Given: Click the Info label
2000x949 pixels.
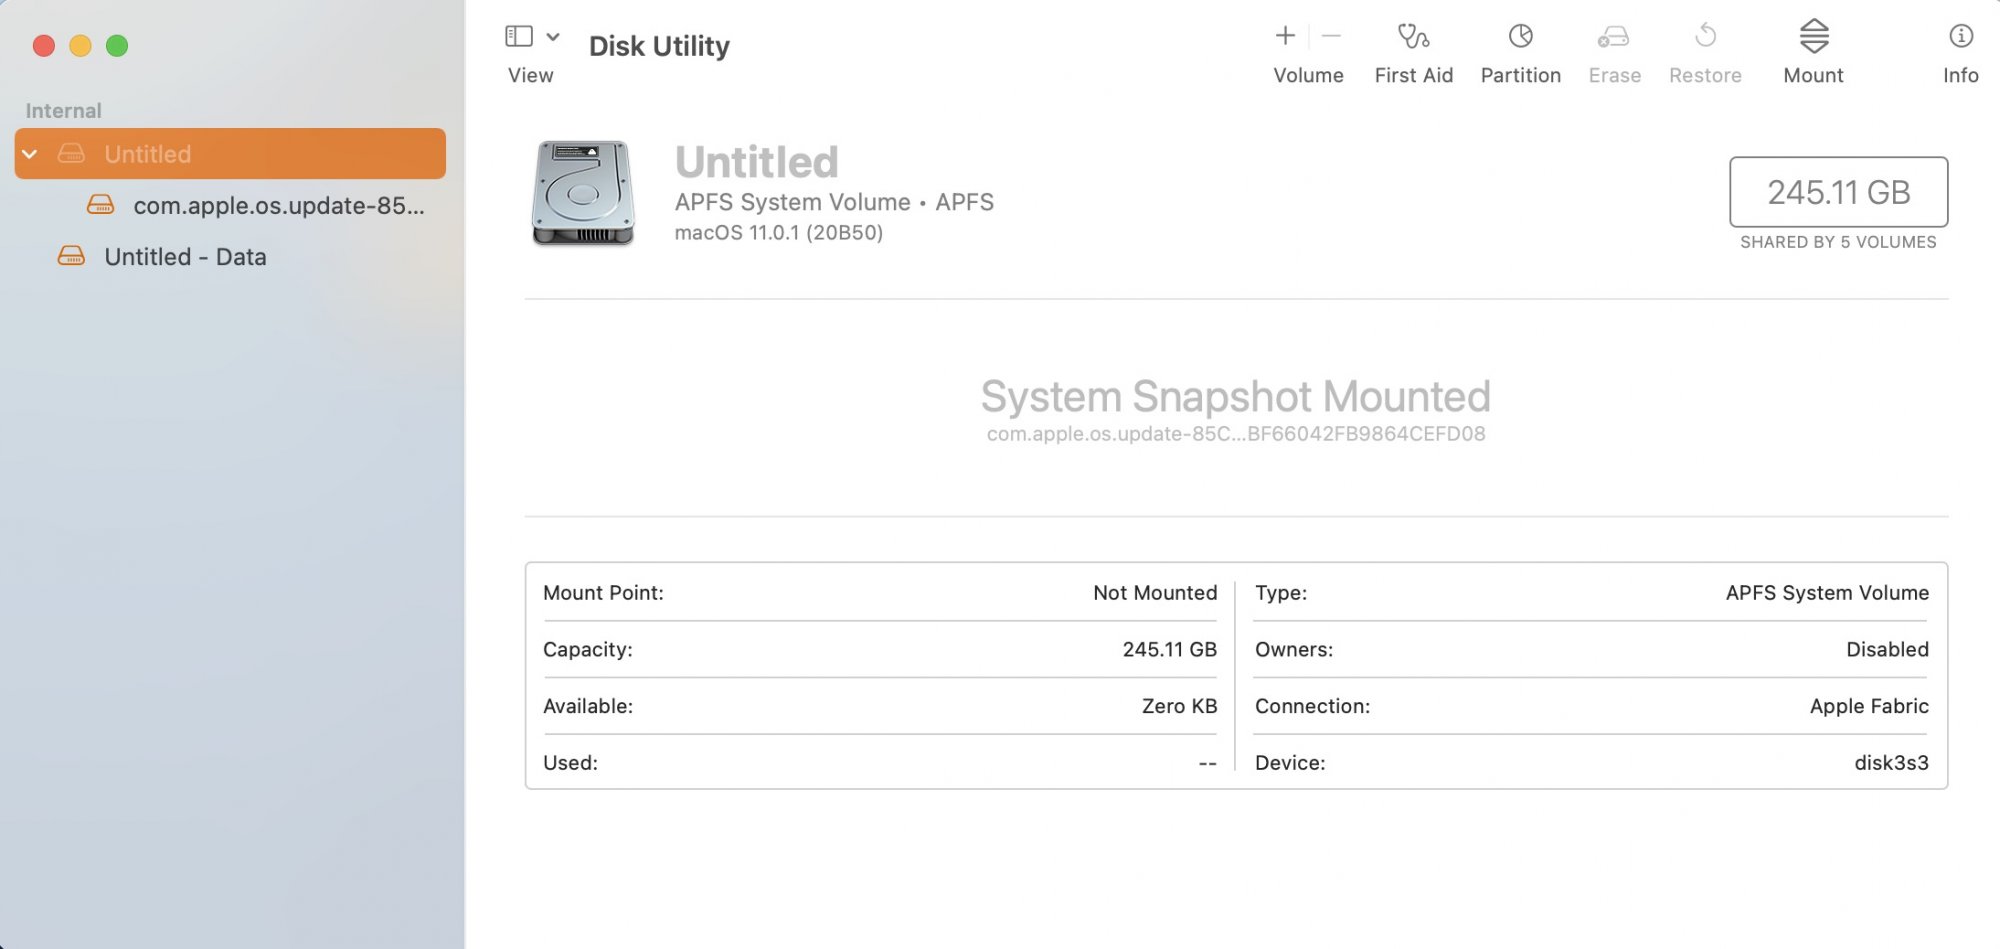Looking at the screenshot, I should tap(1960, 75).
